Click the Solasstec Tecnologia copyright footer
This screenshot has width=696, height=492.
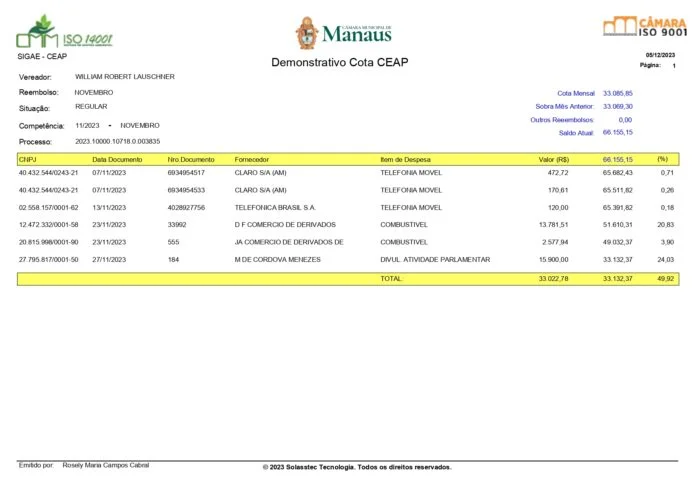tap(356, 467)
